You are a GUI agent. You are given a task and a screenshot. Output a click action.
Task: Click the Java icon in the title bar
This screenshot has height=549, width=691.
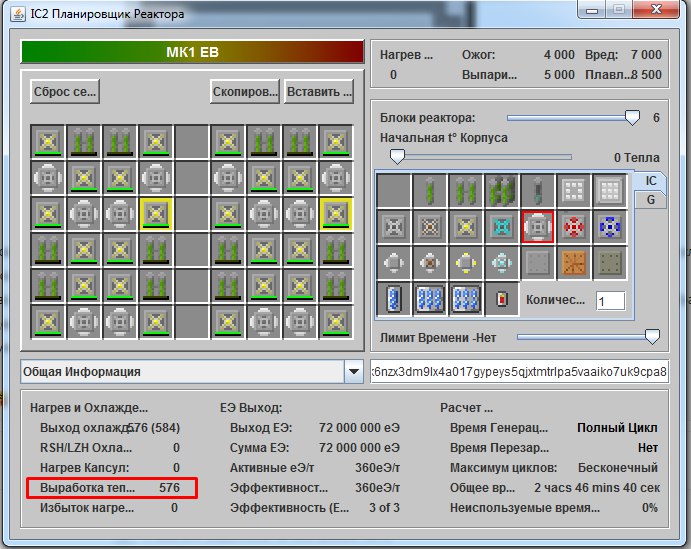click(18, 14)
